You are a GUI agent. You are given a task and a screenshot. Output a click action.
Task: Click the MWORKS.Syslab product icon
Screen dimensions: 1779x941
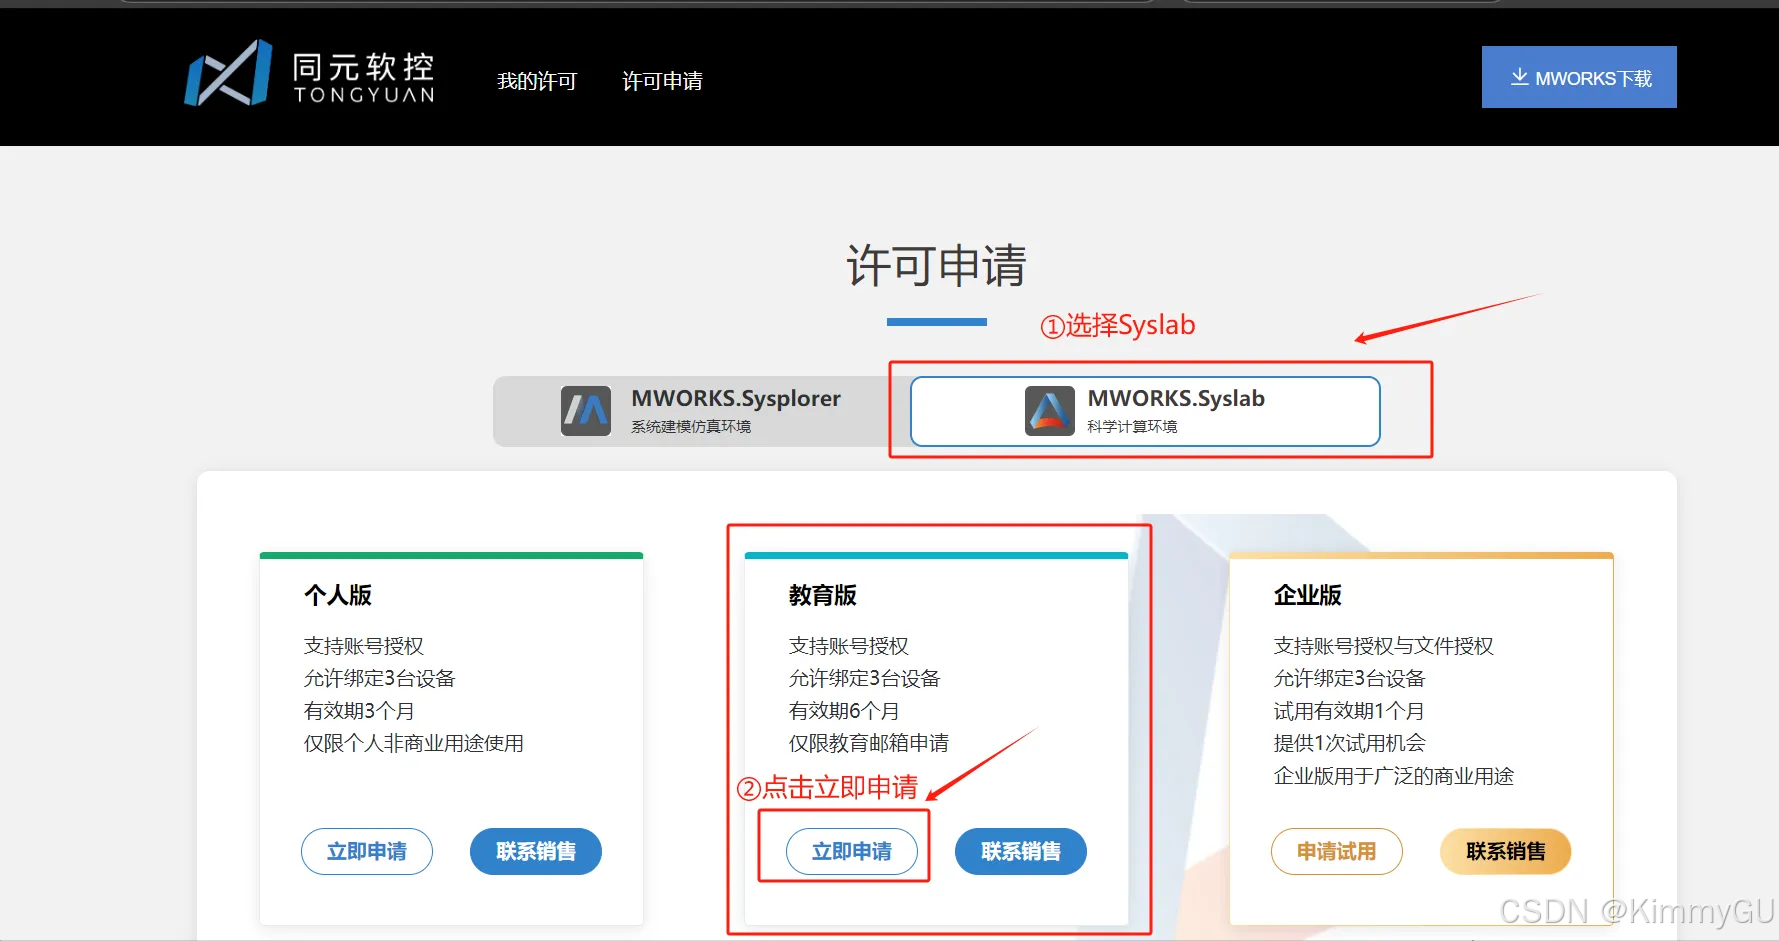(1050, 411)
